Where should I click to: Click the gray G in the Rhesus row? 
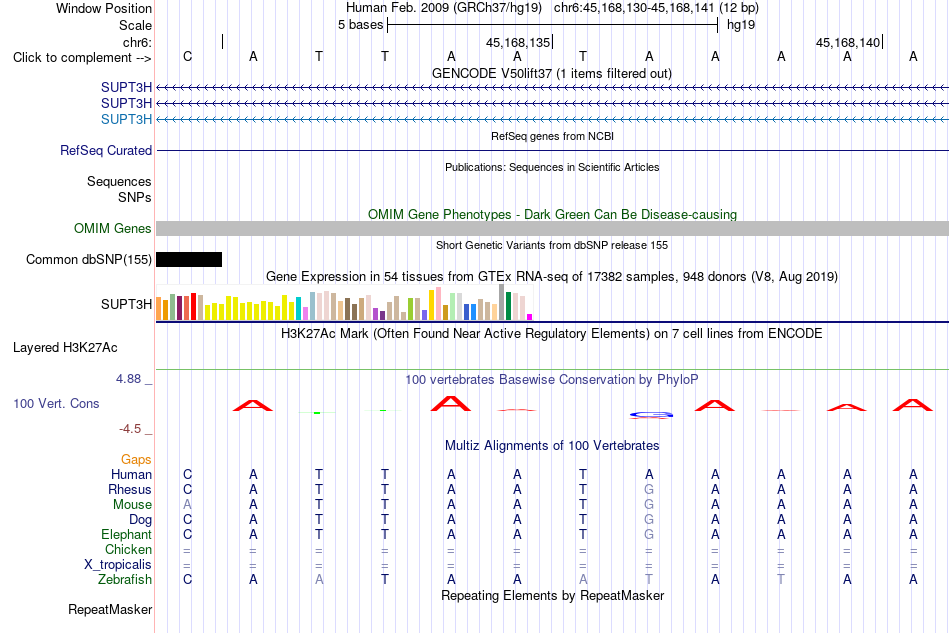pyautogui.click(x=649, y=489)
